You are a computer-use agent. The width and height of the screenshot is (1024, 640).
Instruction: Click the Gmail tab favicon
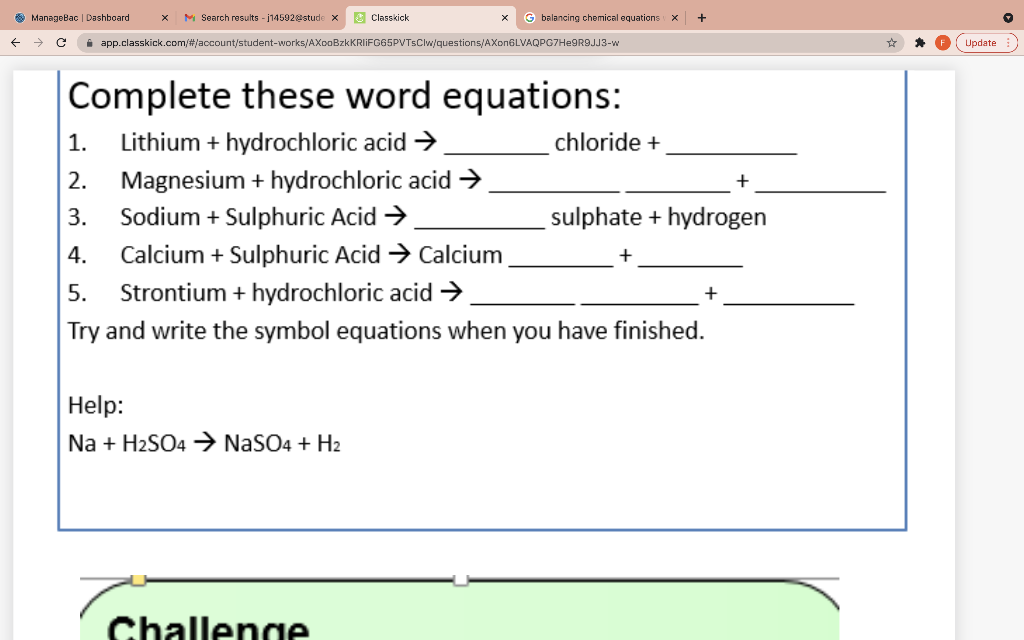coord(190,18)
